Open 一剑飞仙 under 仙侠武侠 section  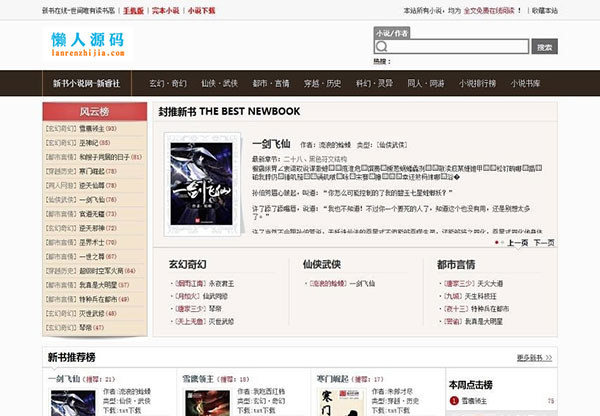(362, 284)
